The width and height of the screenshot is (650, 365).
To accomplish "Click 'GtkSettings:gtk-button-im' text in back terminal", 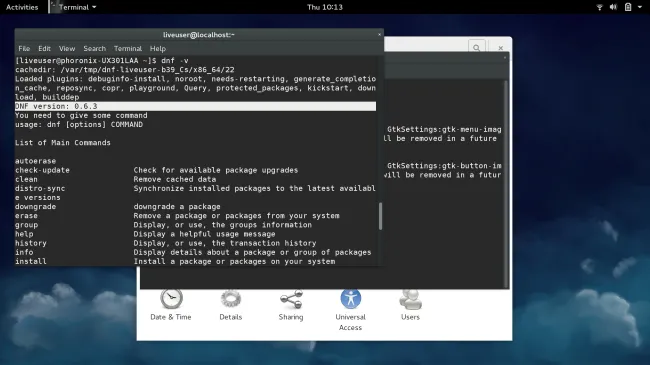I will pos(444,166).
